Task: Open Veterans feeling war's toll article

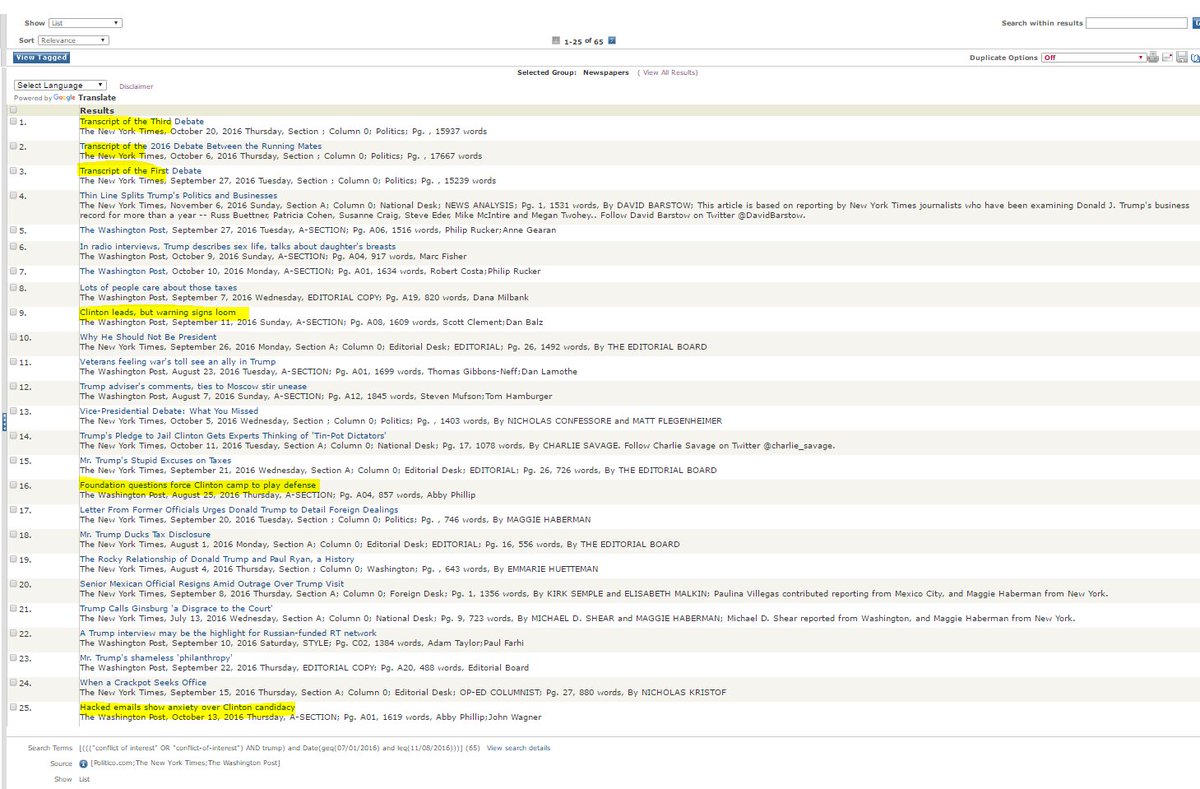Action: pos(178,361)
